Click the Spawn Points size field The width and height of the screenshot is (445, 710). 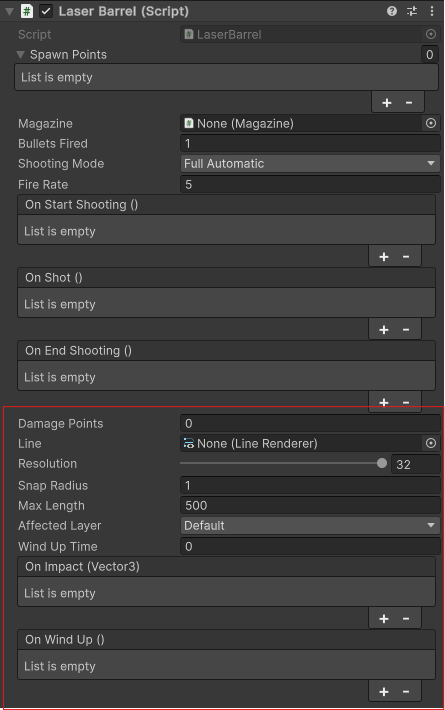(430, 55)
